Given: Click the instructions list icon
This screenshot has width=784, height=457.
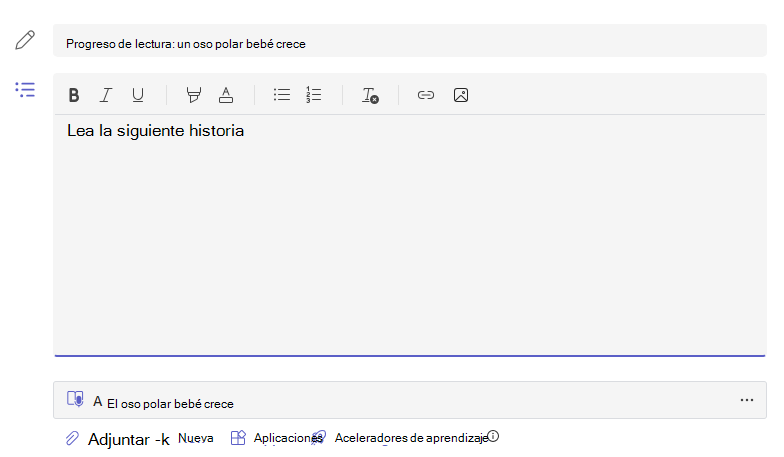Looking at the screenshot, I should (x=25, y=90).
